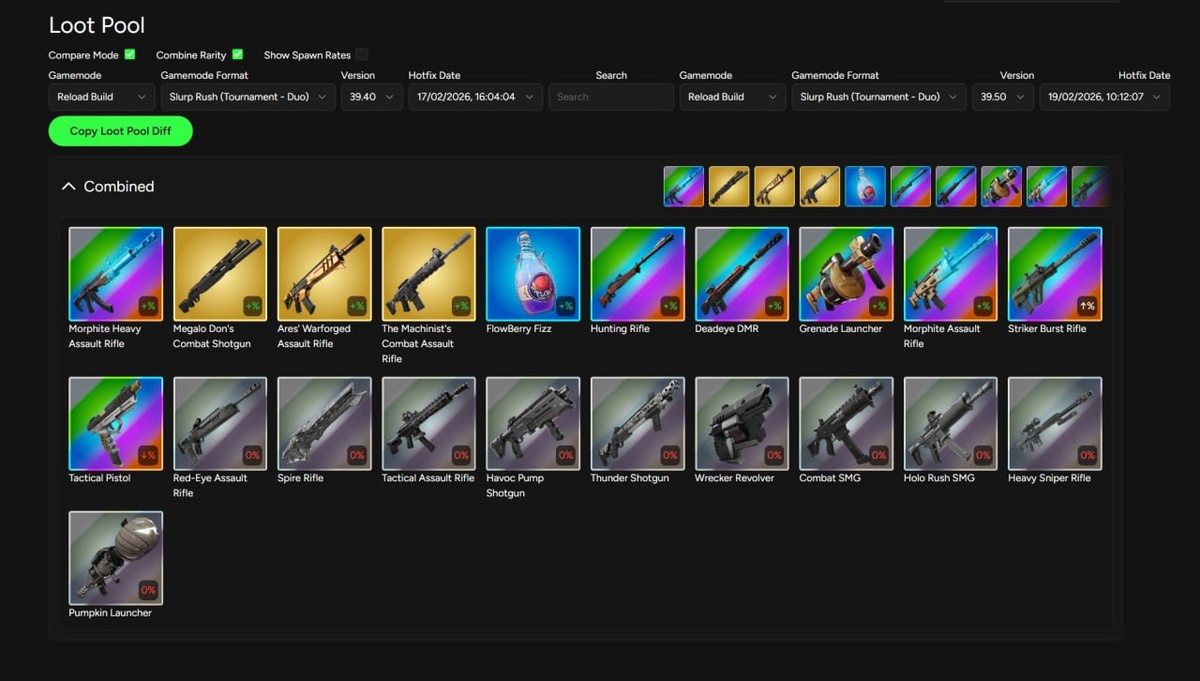The image size is (1200, 681).
Task: Select the Red-Eye Assault Rifle tile
Action: (x=220, y=423)
